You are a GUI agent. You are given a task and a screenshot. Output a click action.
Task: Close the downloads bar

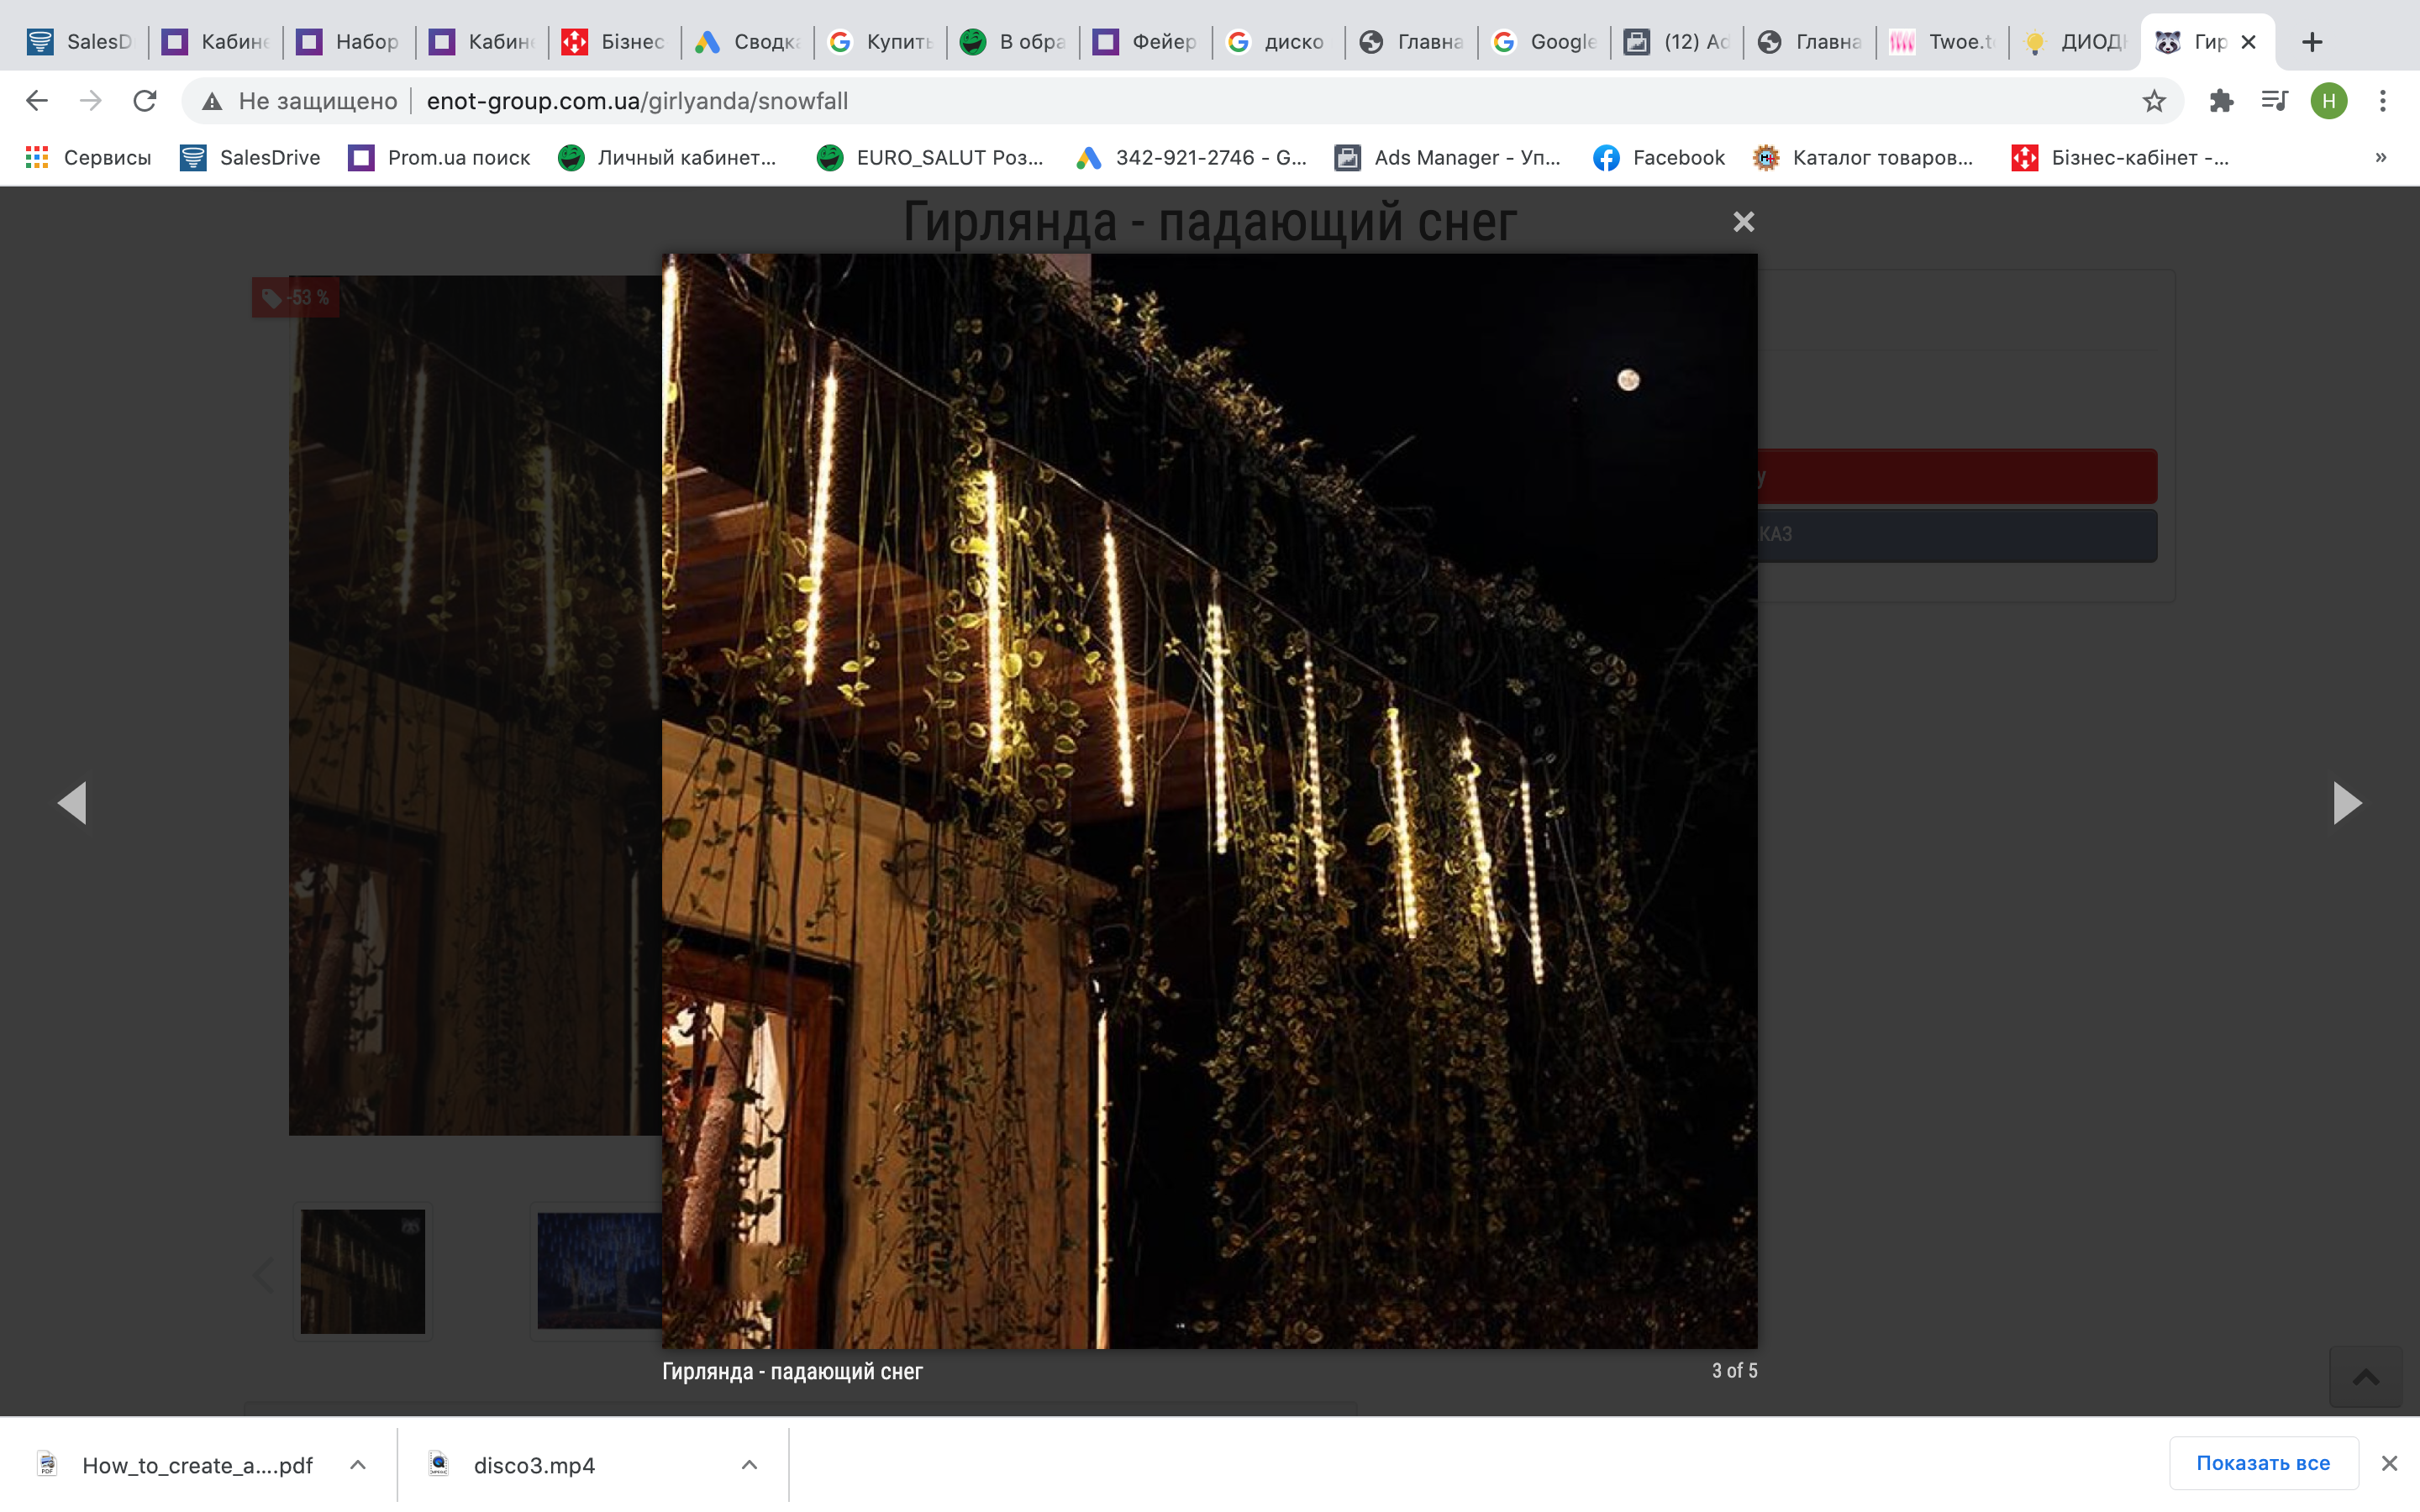[2390, 1464]
